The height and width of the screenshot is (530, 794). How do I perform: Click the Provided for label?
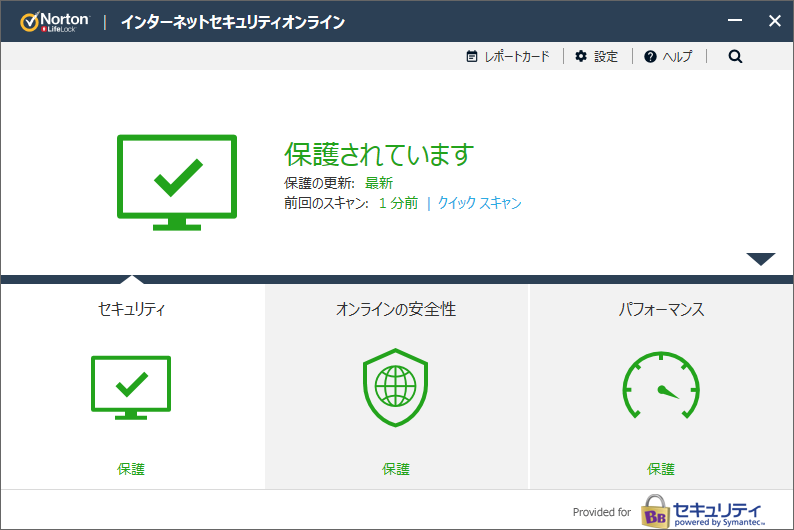602,512
